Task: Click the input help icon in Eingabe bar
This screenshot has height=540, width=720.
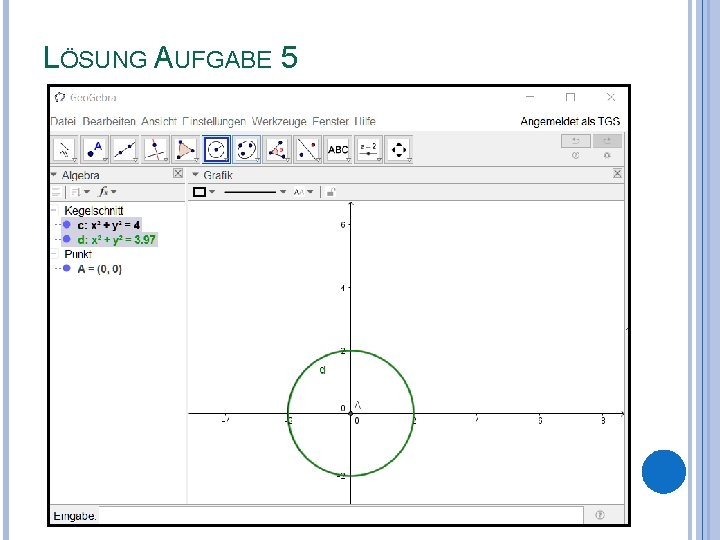Action: coord(600,515)
